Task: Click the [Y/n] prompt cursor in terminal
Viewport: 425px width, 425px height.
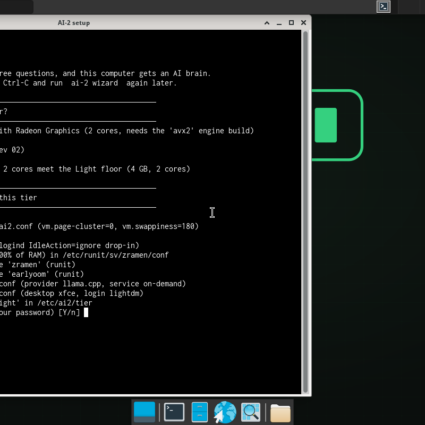Action: tap(86, 312)
